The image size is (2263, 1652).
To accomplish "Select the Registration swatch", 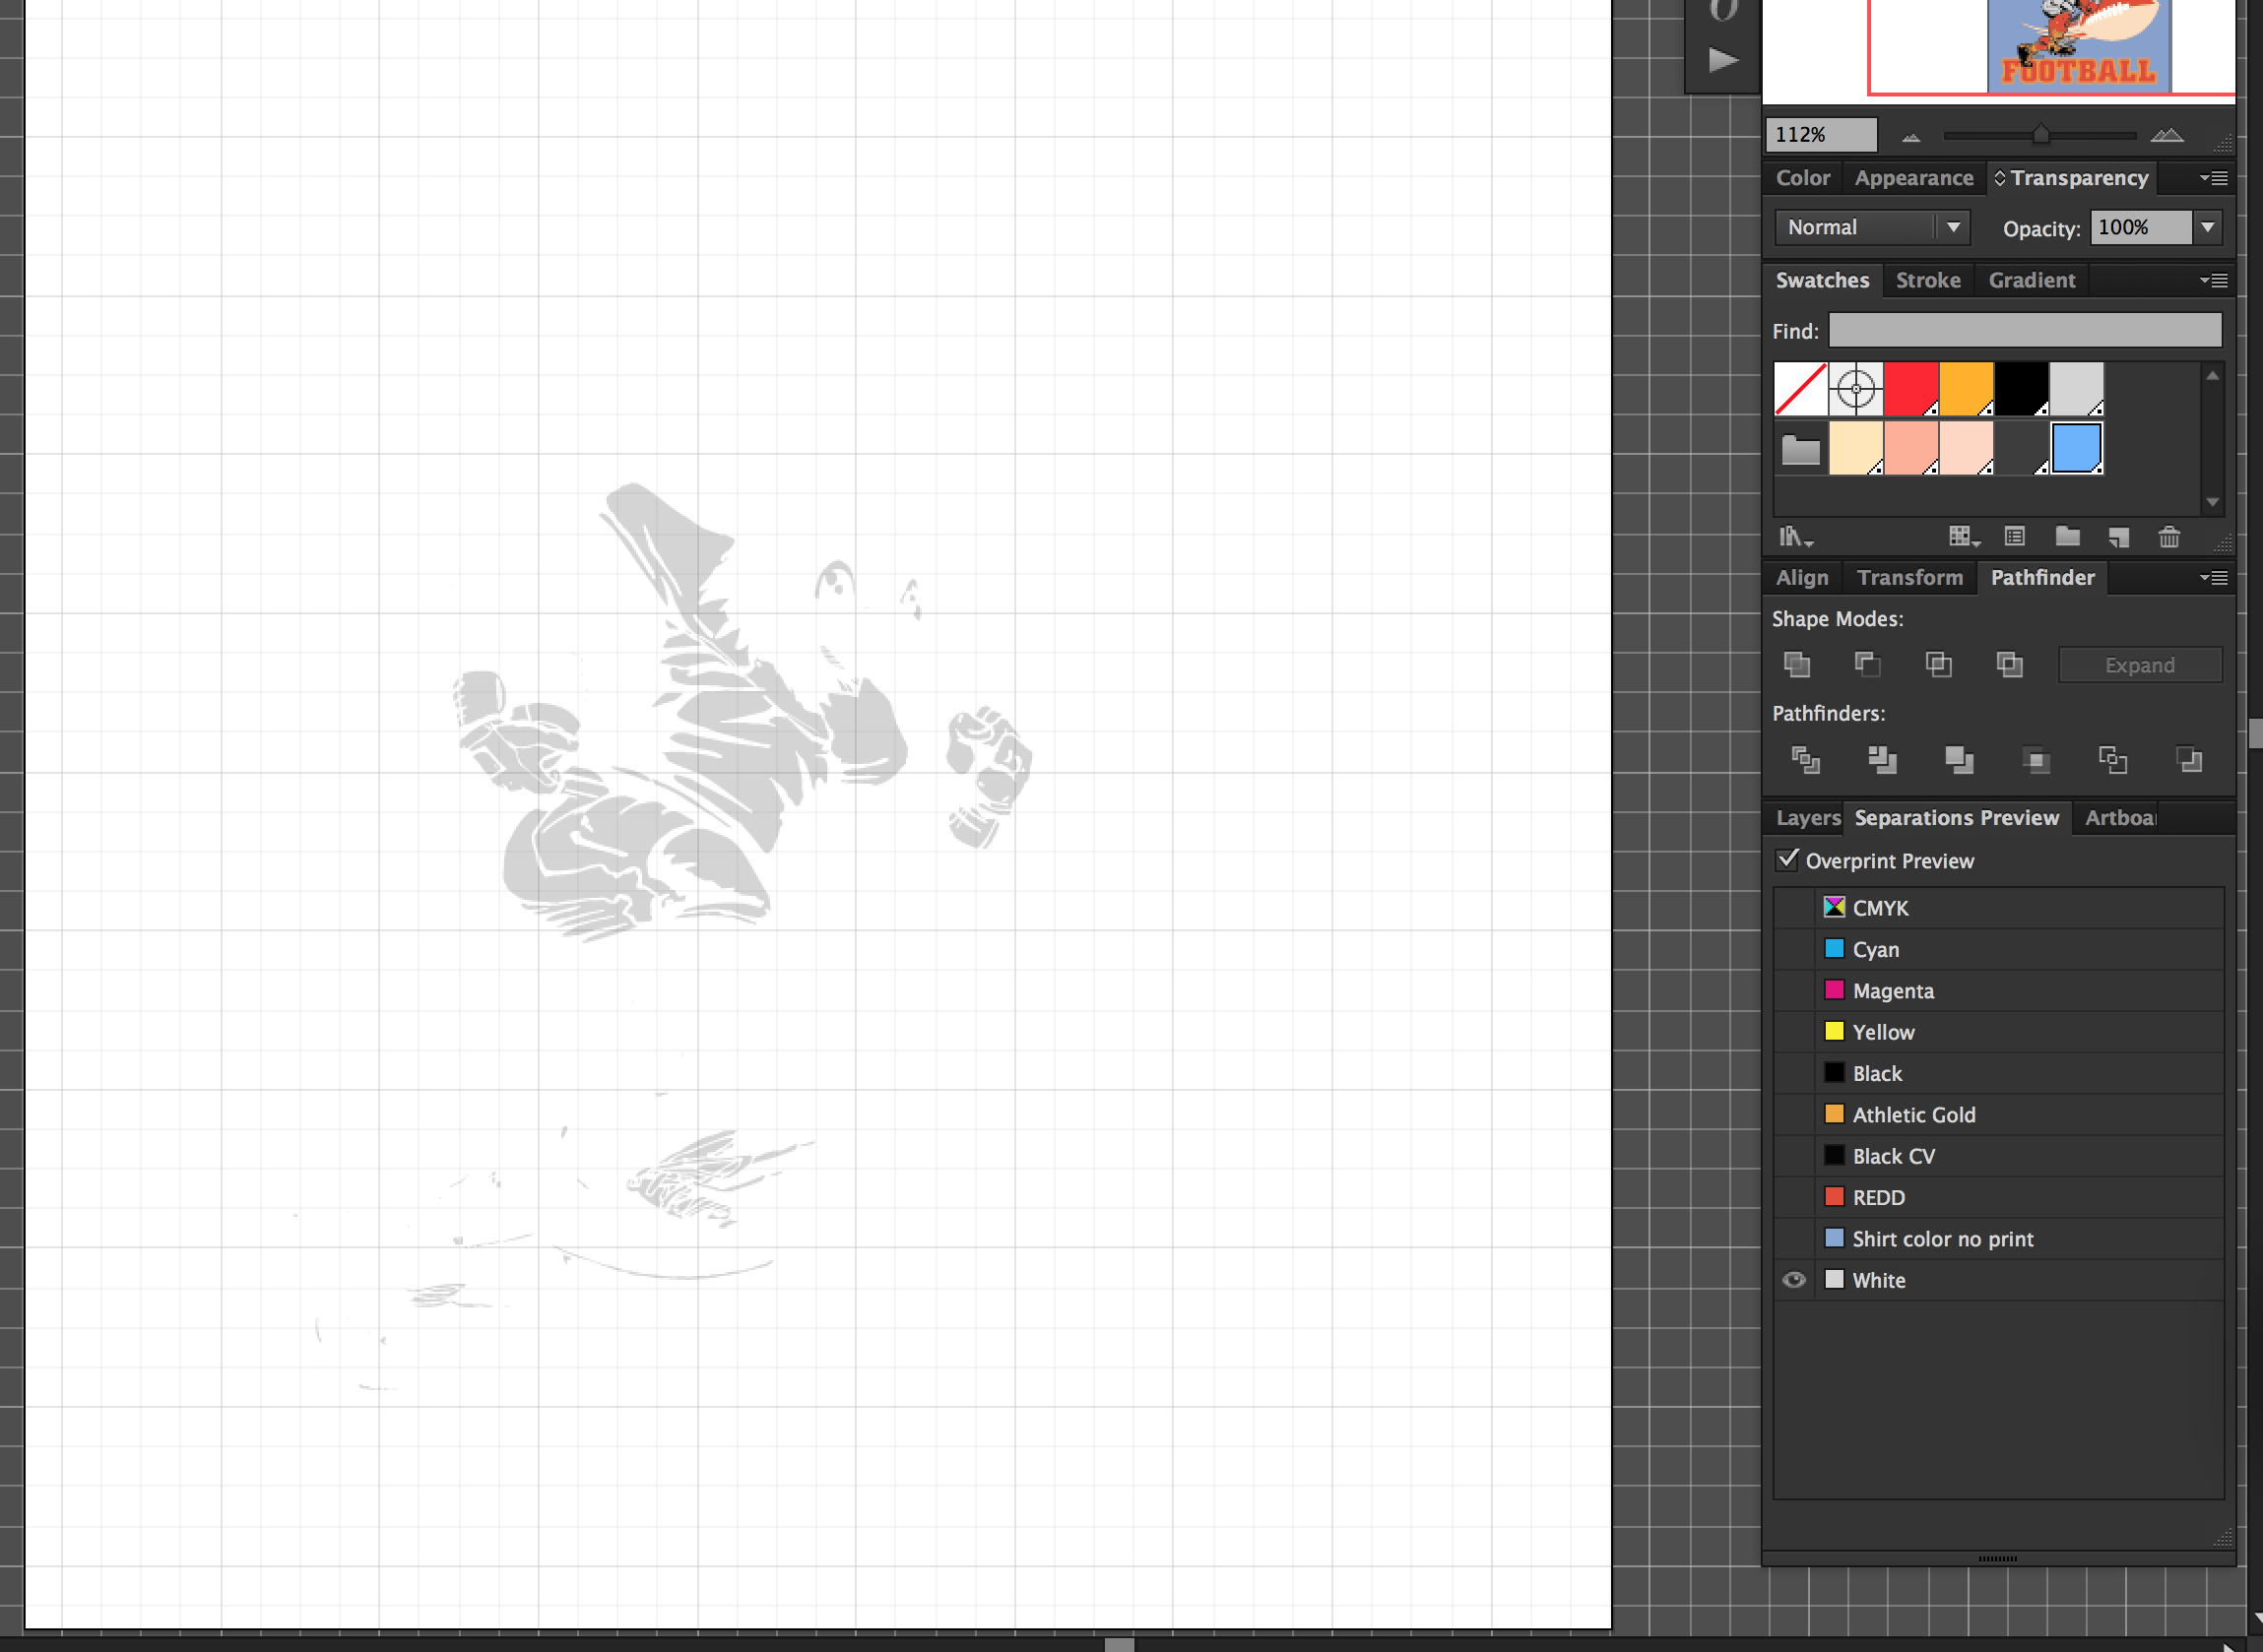I will pos(1856,389).
